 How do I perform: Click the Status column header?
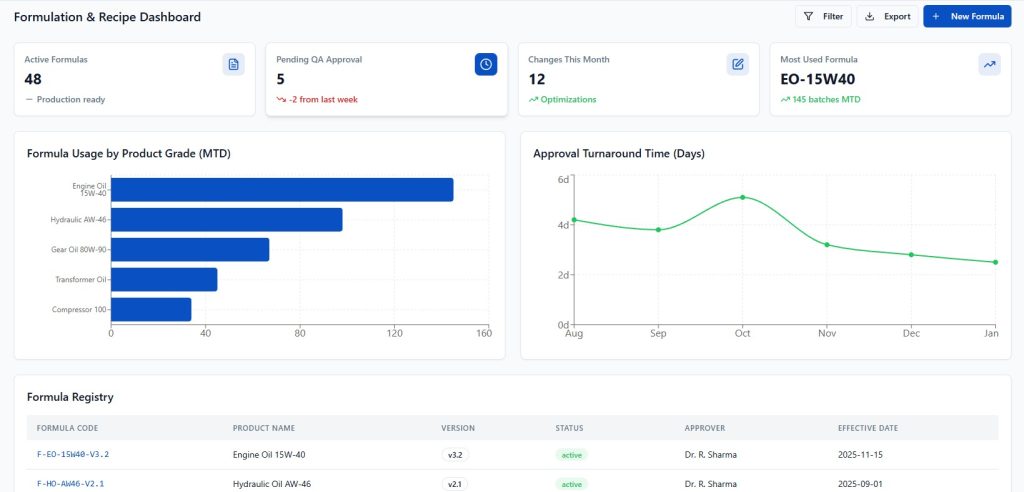pyautogui.click(x=569, y=428)
